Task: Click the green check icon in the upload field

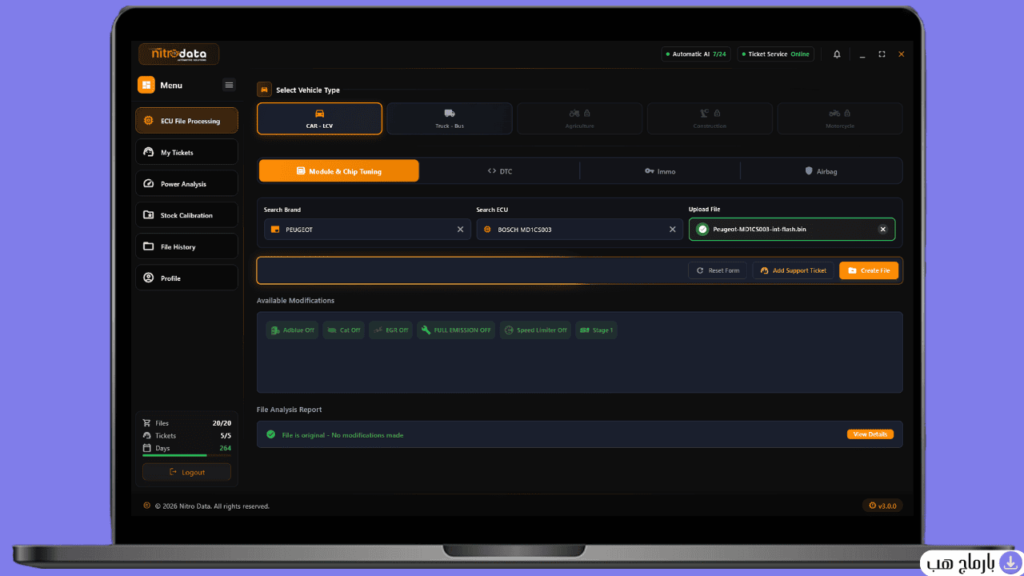Action: [x=702, y=229]
